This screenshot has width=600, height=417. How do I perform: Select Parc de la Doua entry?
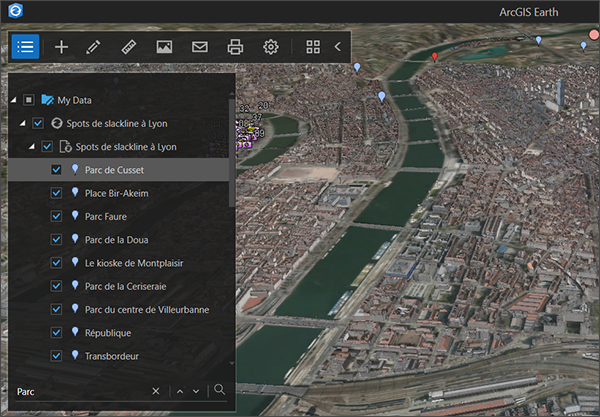(x=116, y=240)
